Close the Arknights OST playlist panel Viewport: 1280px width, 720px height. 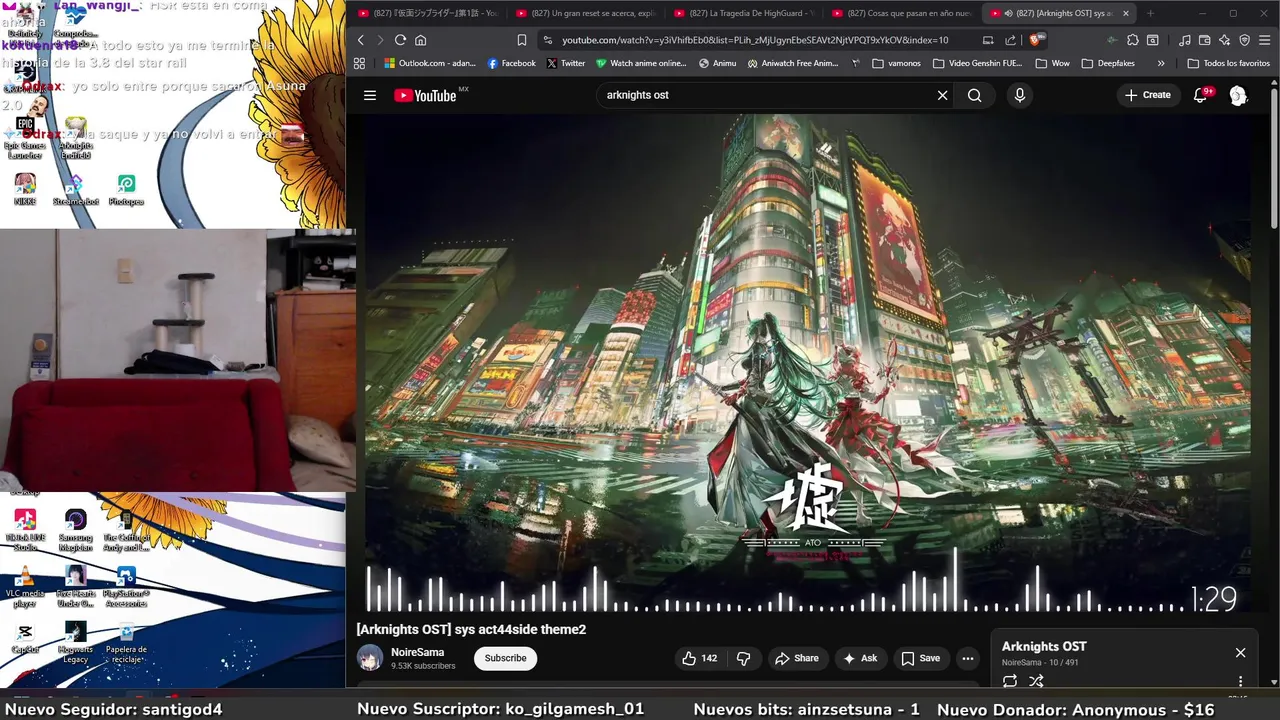tap(1240, 652)
